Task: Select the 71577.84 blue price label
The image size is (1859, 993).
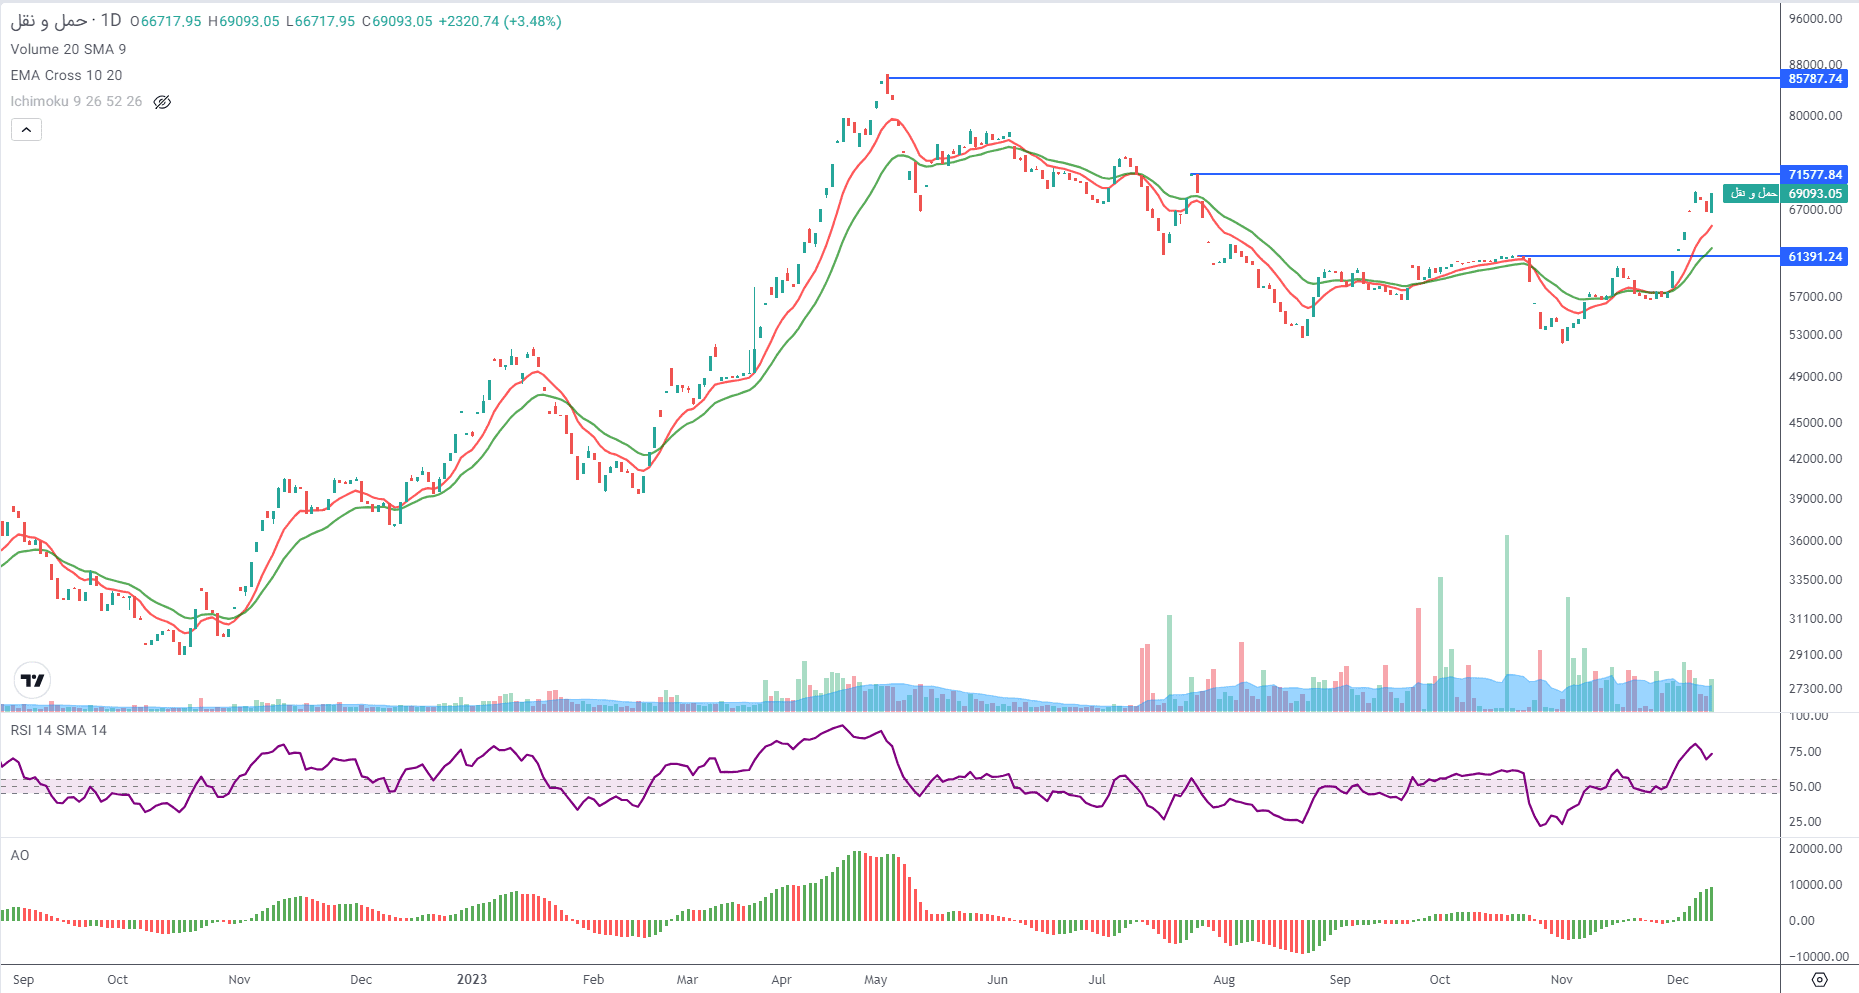Action: click(1814, 175)
